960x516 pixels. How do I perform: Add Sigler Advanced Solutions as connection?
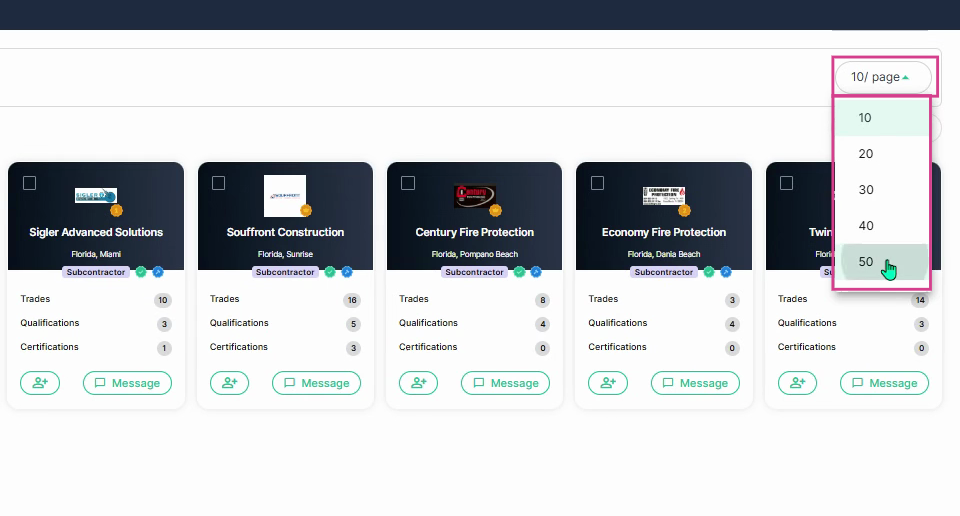tap(40, 383)
